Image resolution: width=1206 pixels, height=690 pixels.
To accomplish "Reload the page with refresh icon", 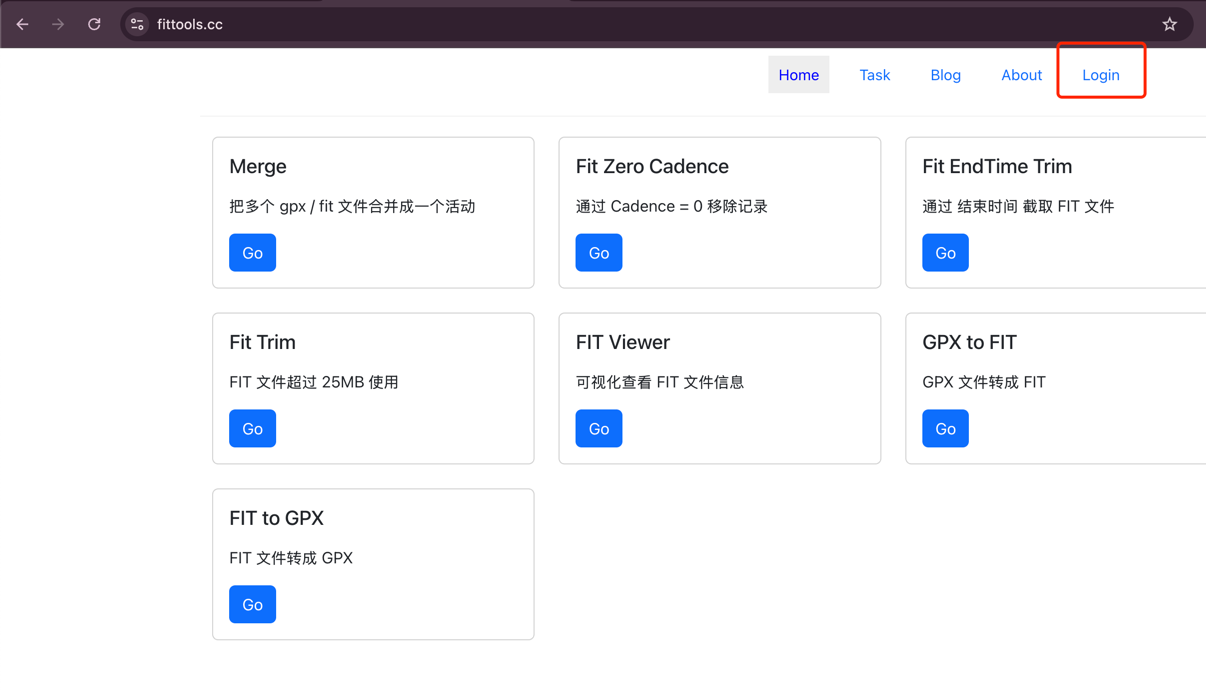I will tap(94, 24).
